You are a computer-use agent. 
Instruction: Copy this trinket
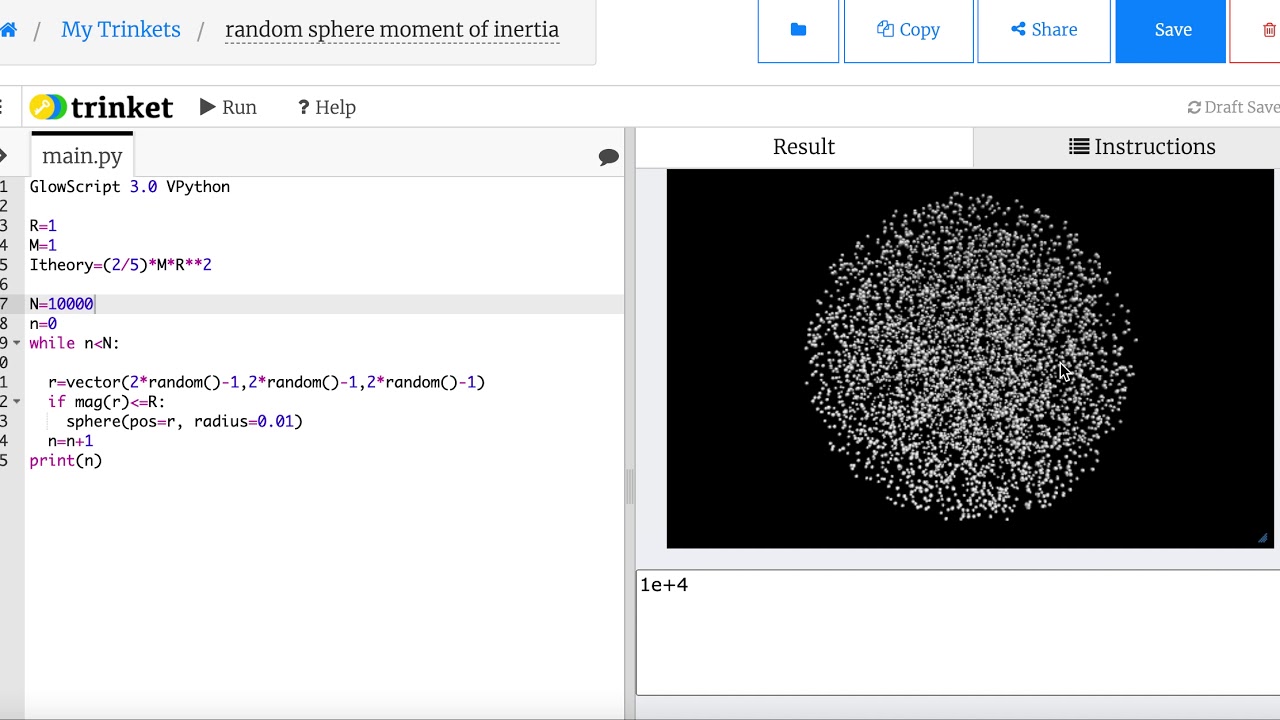tap(908, 30)
